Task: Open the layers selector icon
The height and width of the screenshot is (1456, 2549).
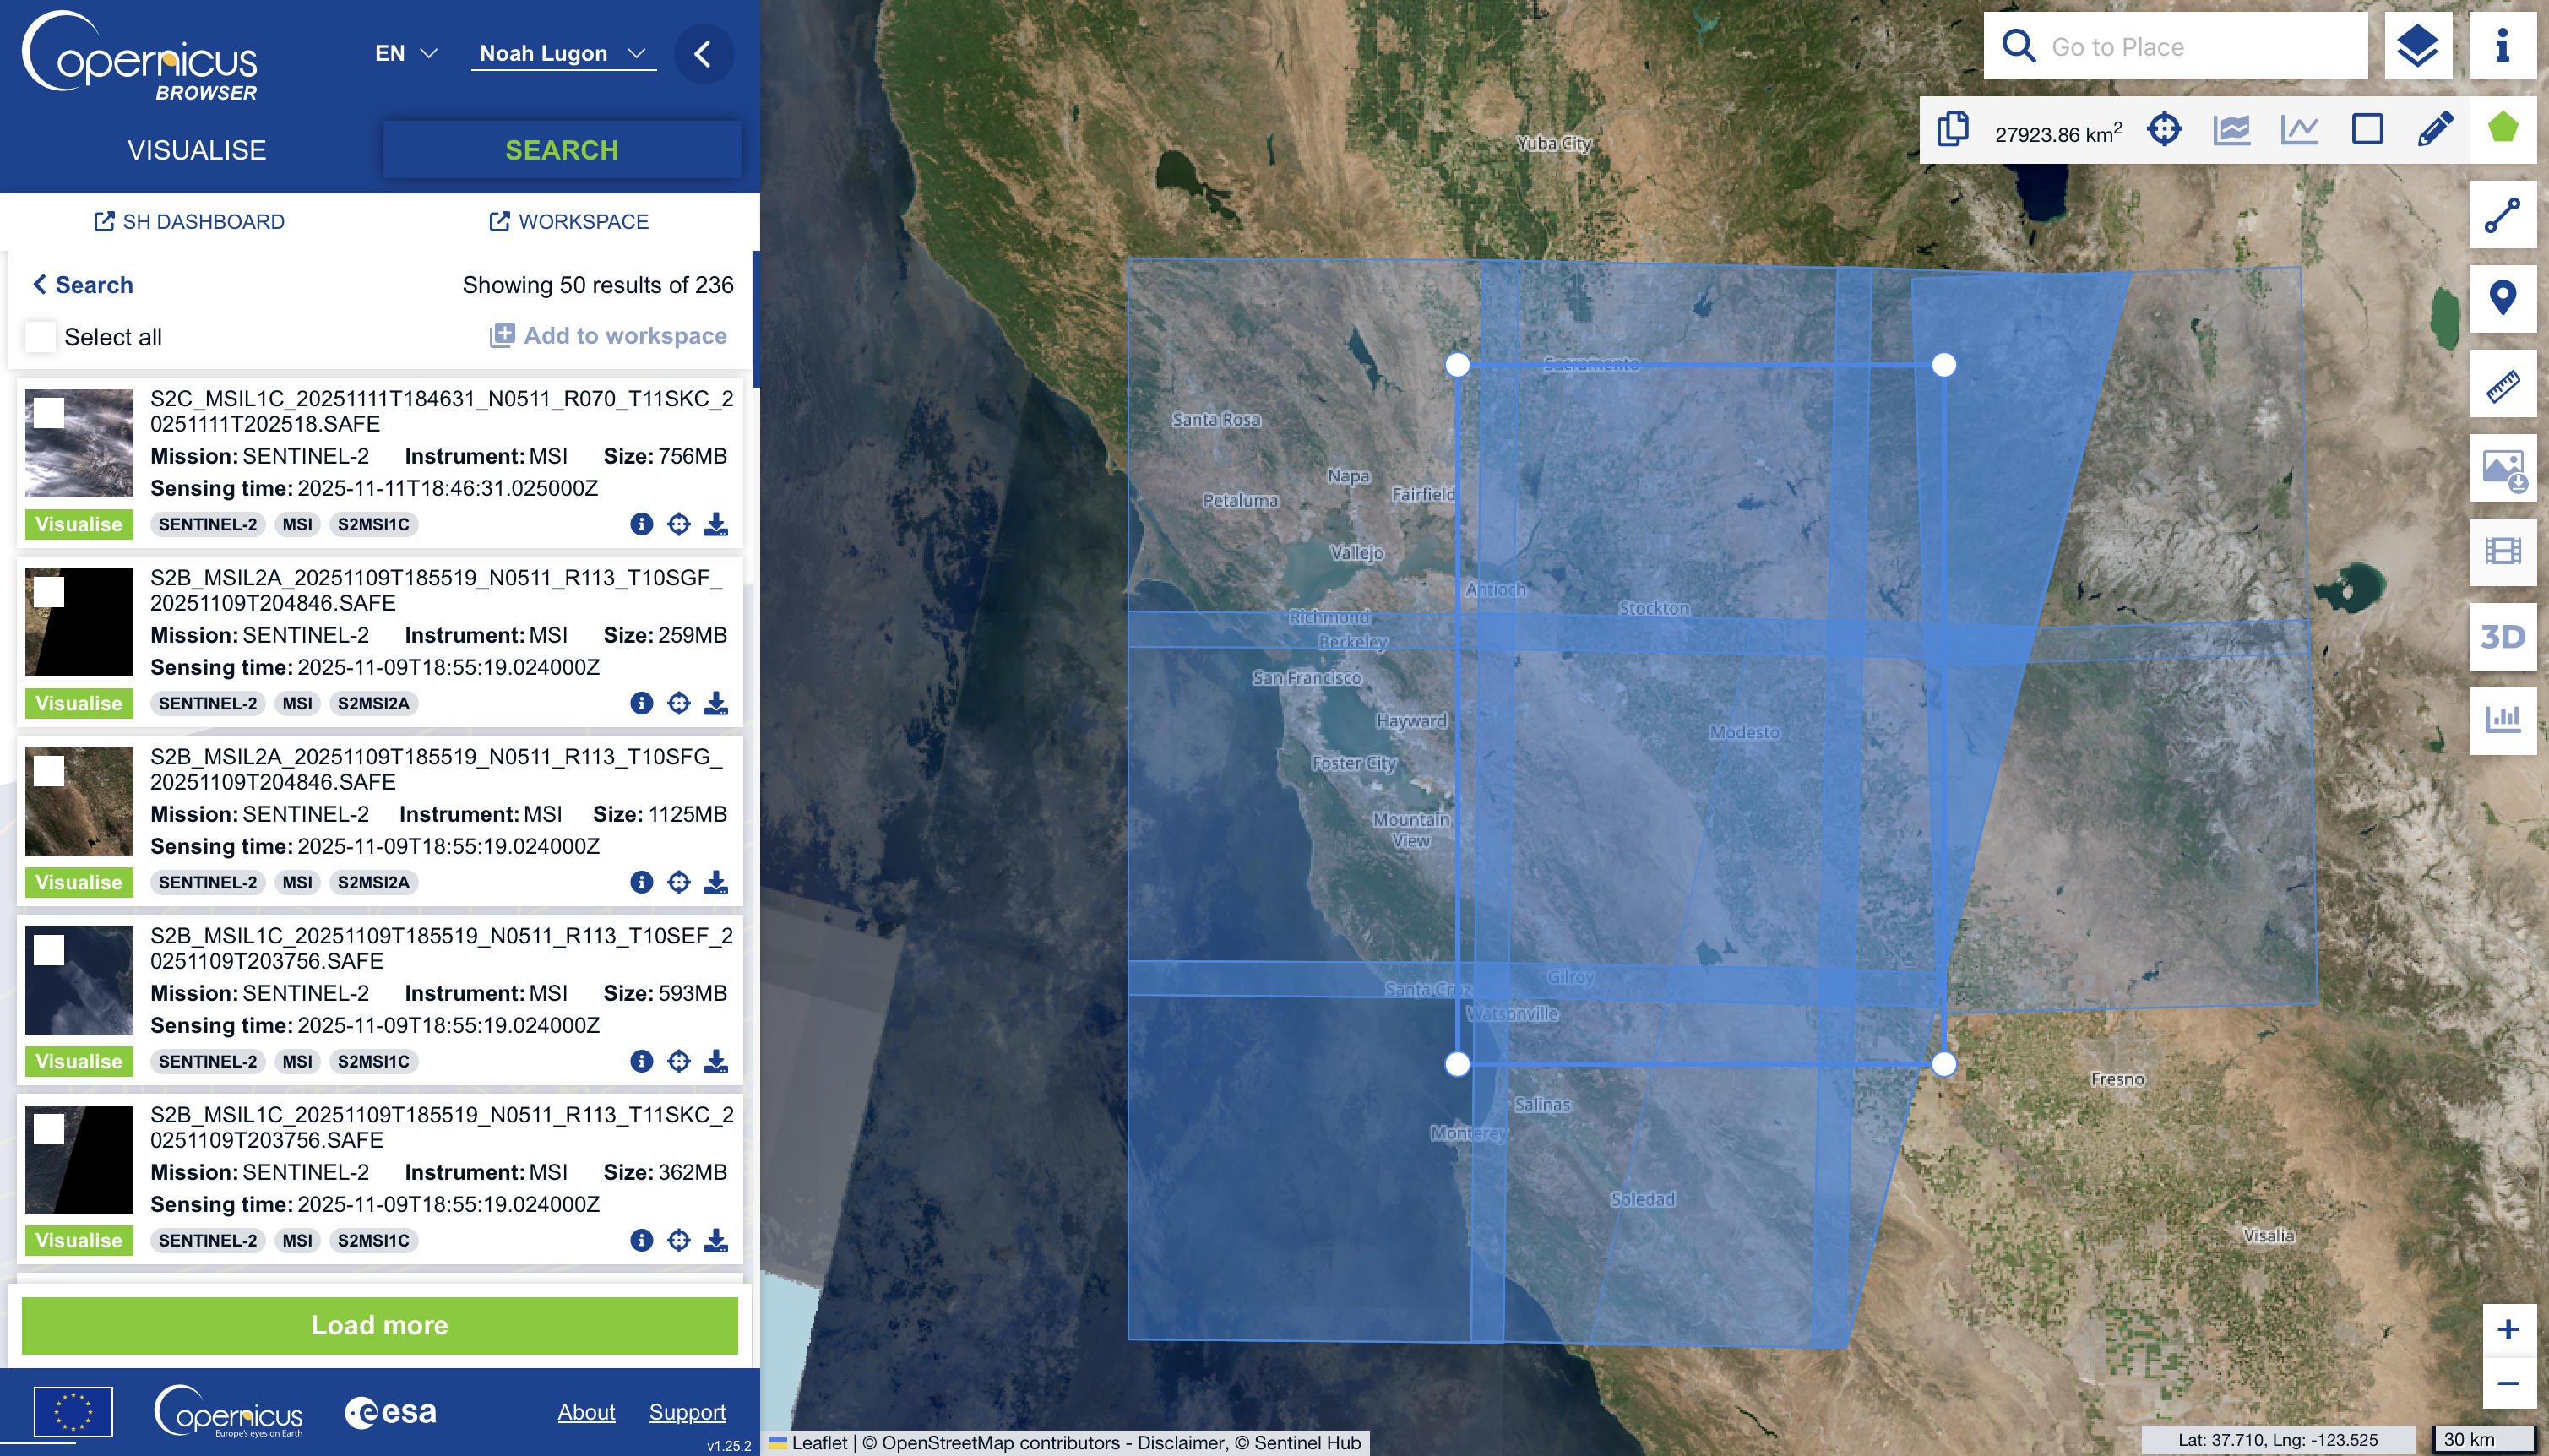Action: click(2416, 46)
